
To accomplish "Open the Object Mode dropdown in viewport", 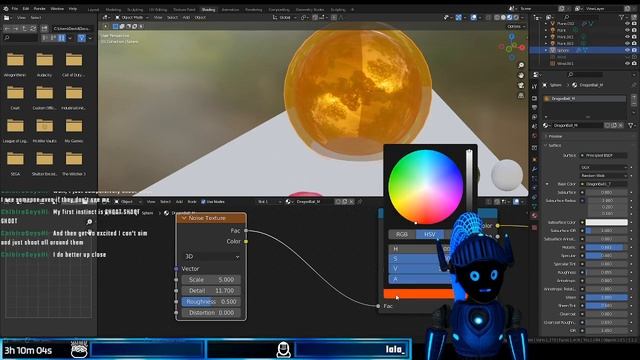I will click(132, 18).
